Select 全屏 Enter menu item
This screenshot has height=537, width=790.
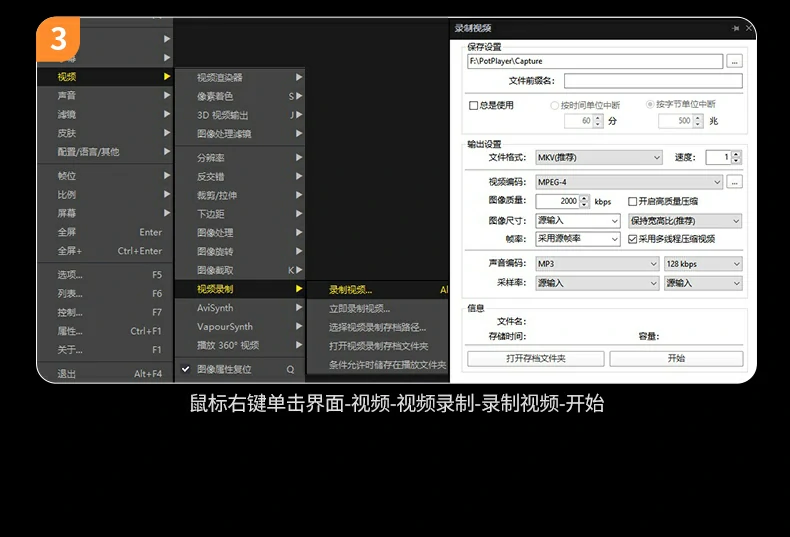(x=105, y=232)
